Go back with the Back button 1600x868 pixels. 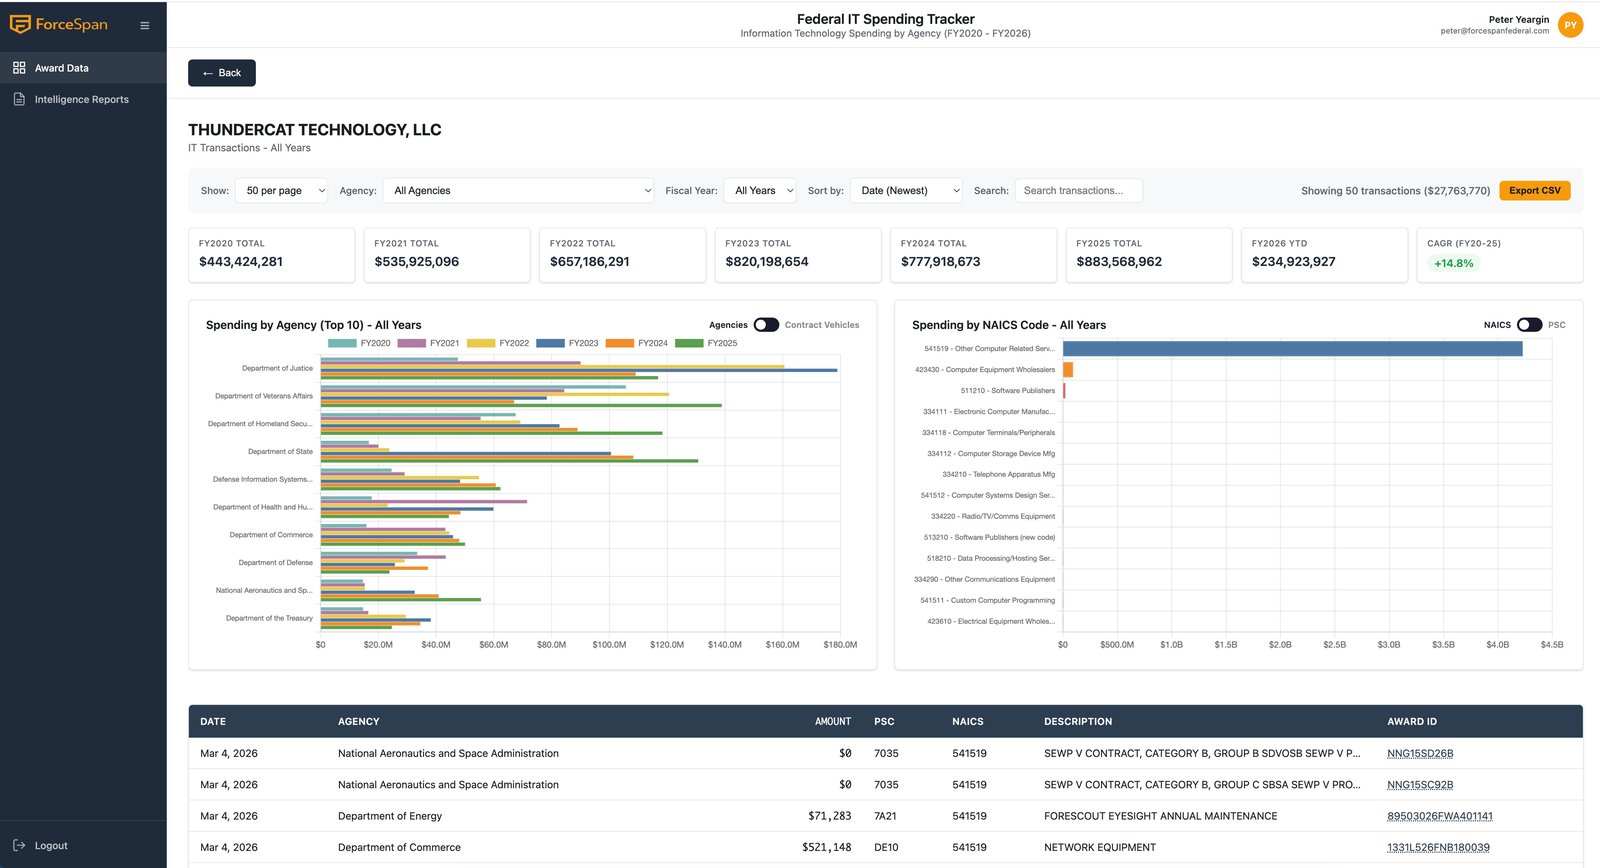(x=222, y=73)
